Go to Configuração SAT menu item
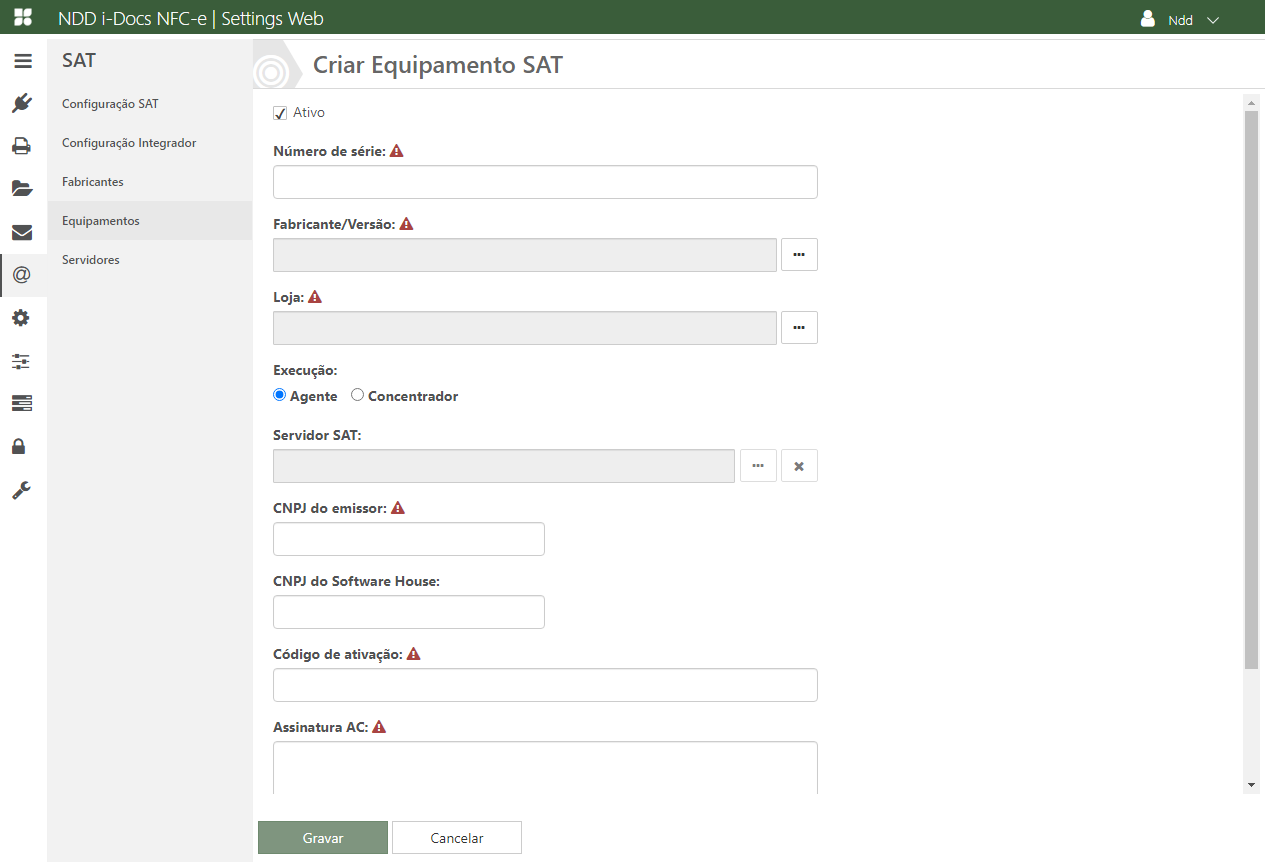 (110, 104)
